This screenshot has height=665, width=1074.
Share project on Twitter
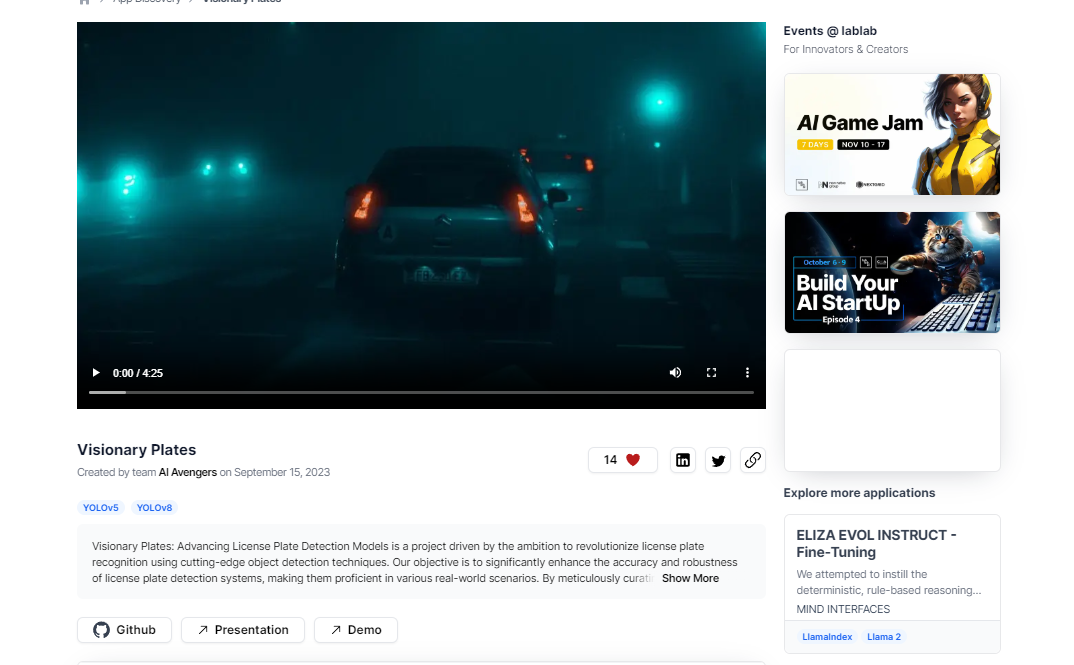[x=718, y=460]
